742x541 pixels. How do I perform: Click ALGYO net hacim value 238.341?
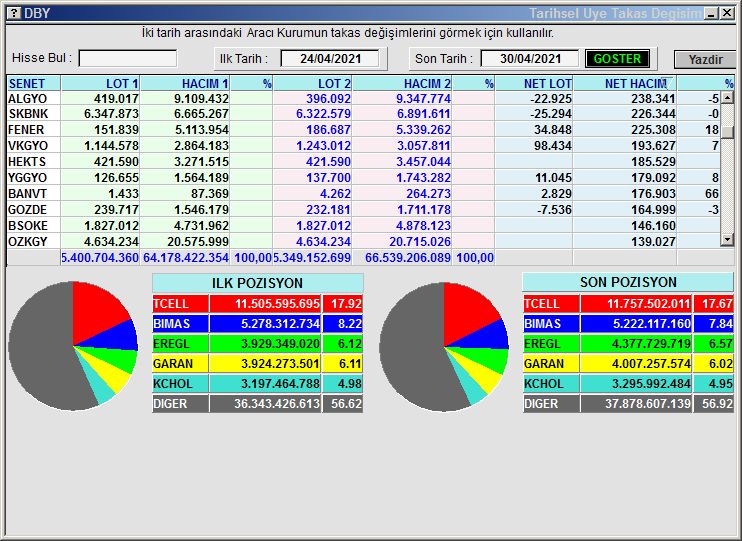point(653,98)
